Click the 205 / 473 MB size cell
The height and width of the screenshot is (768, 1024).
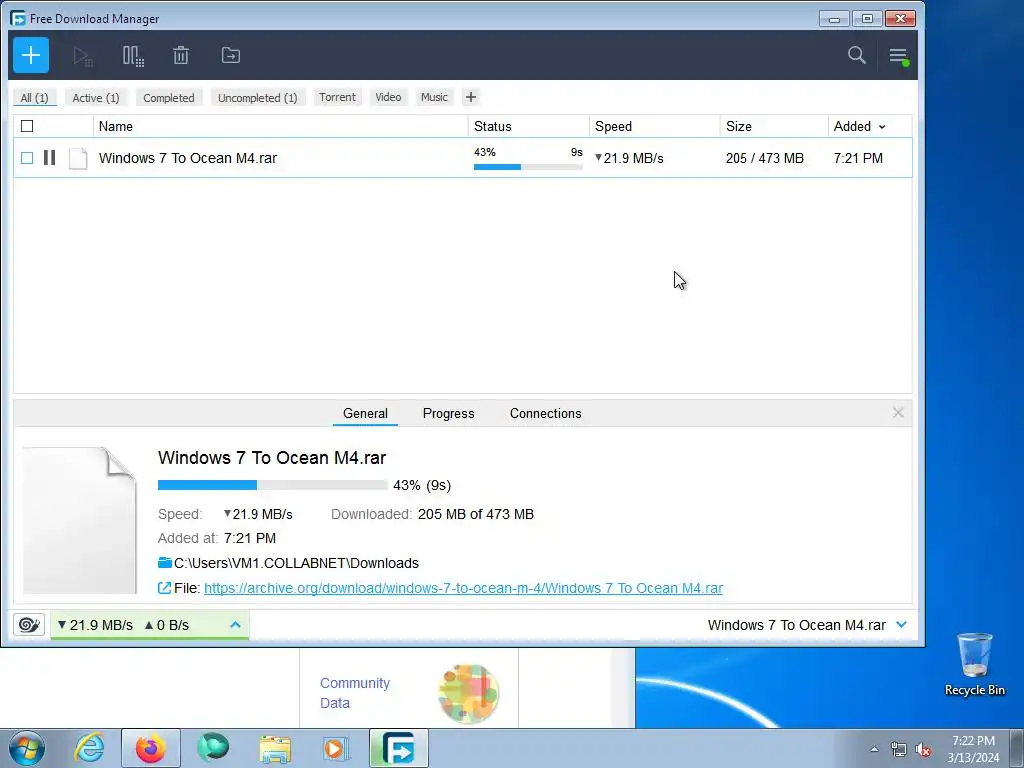point(764,158)
